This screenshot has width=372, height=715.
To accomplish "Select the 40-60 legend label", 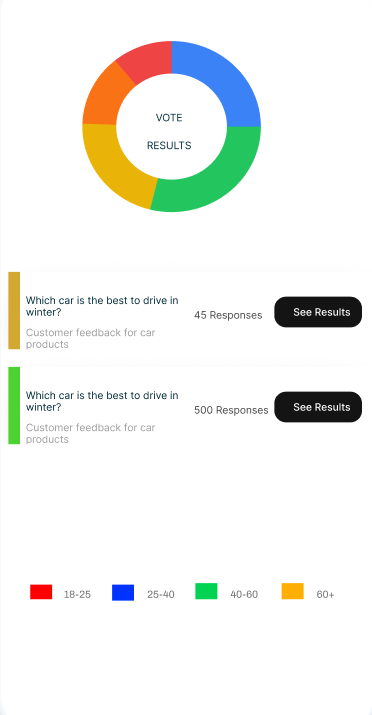I will 244,595.
